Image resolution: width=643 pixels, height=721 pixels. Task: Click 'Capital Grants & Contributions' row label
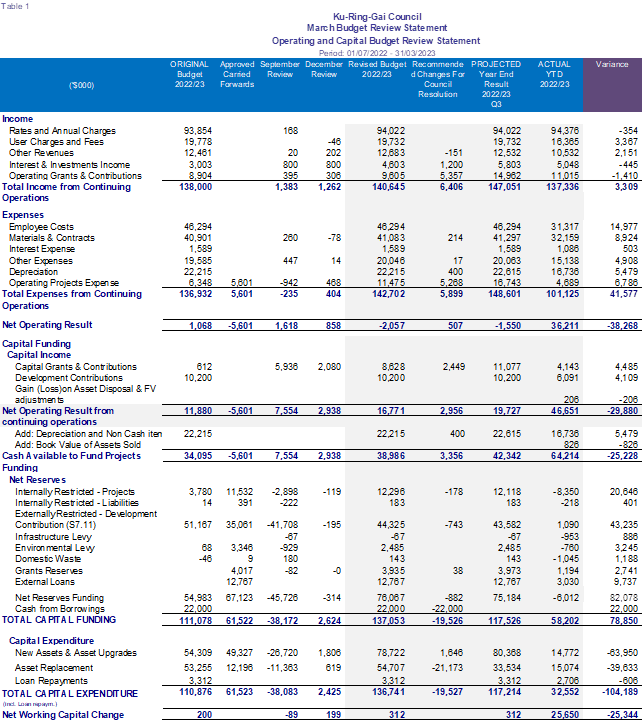tap(76, 366)
